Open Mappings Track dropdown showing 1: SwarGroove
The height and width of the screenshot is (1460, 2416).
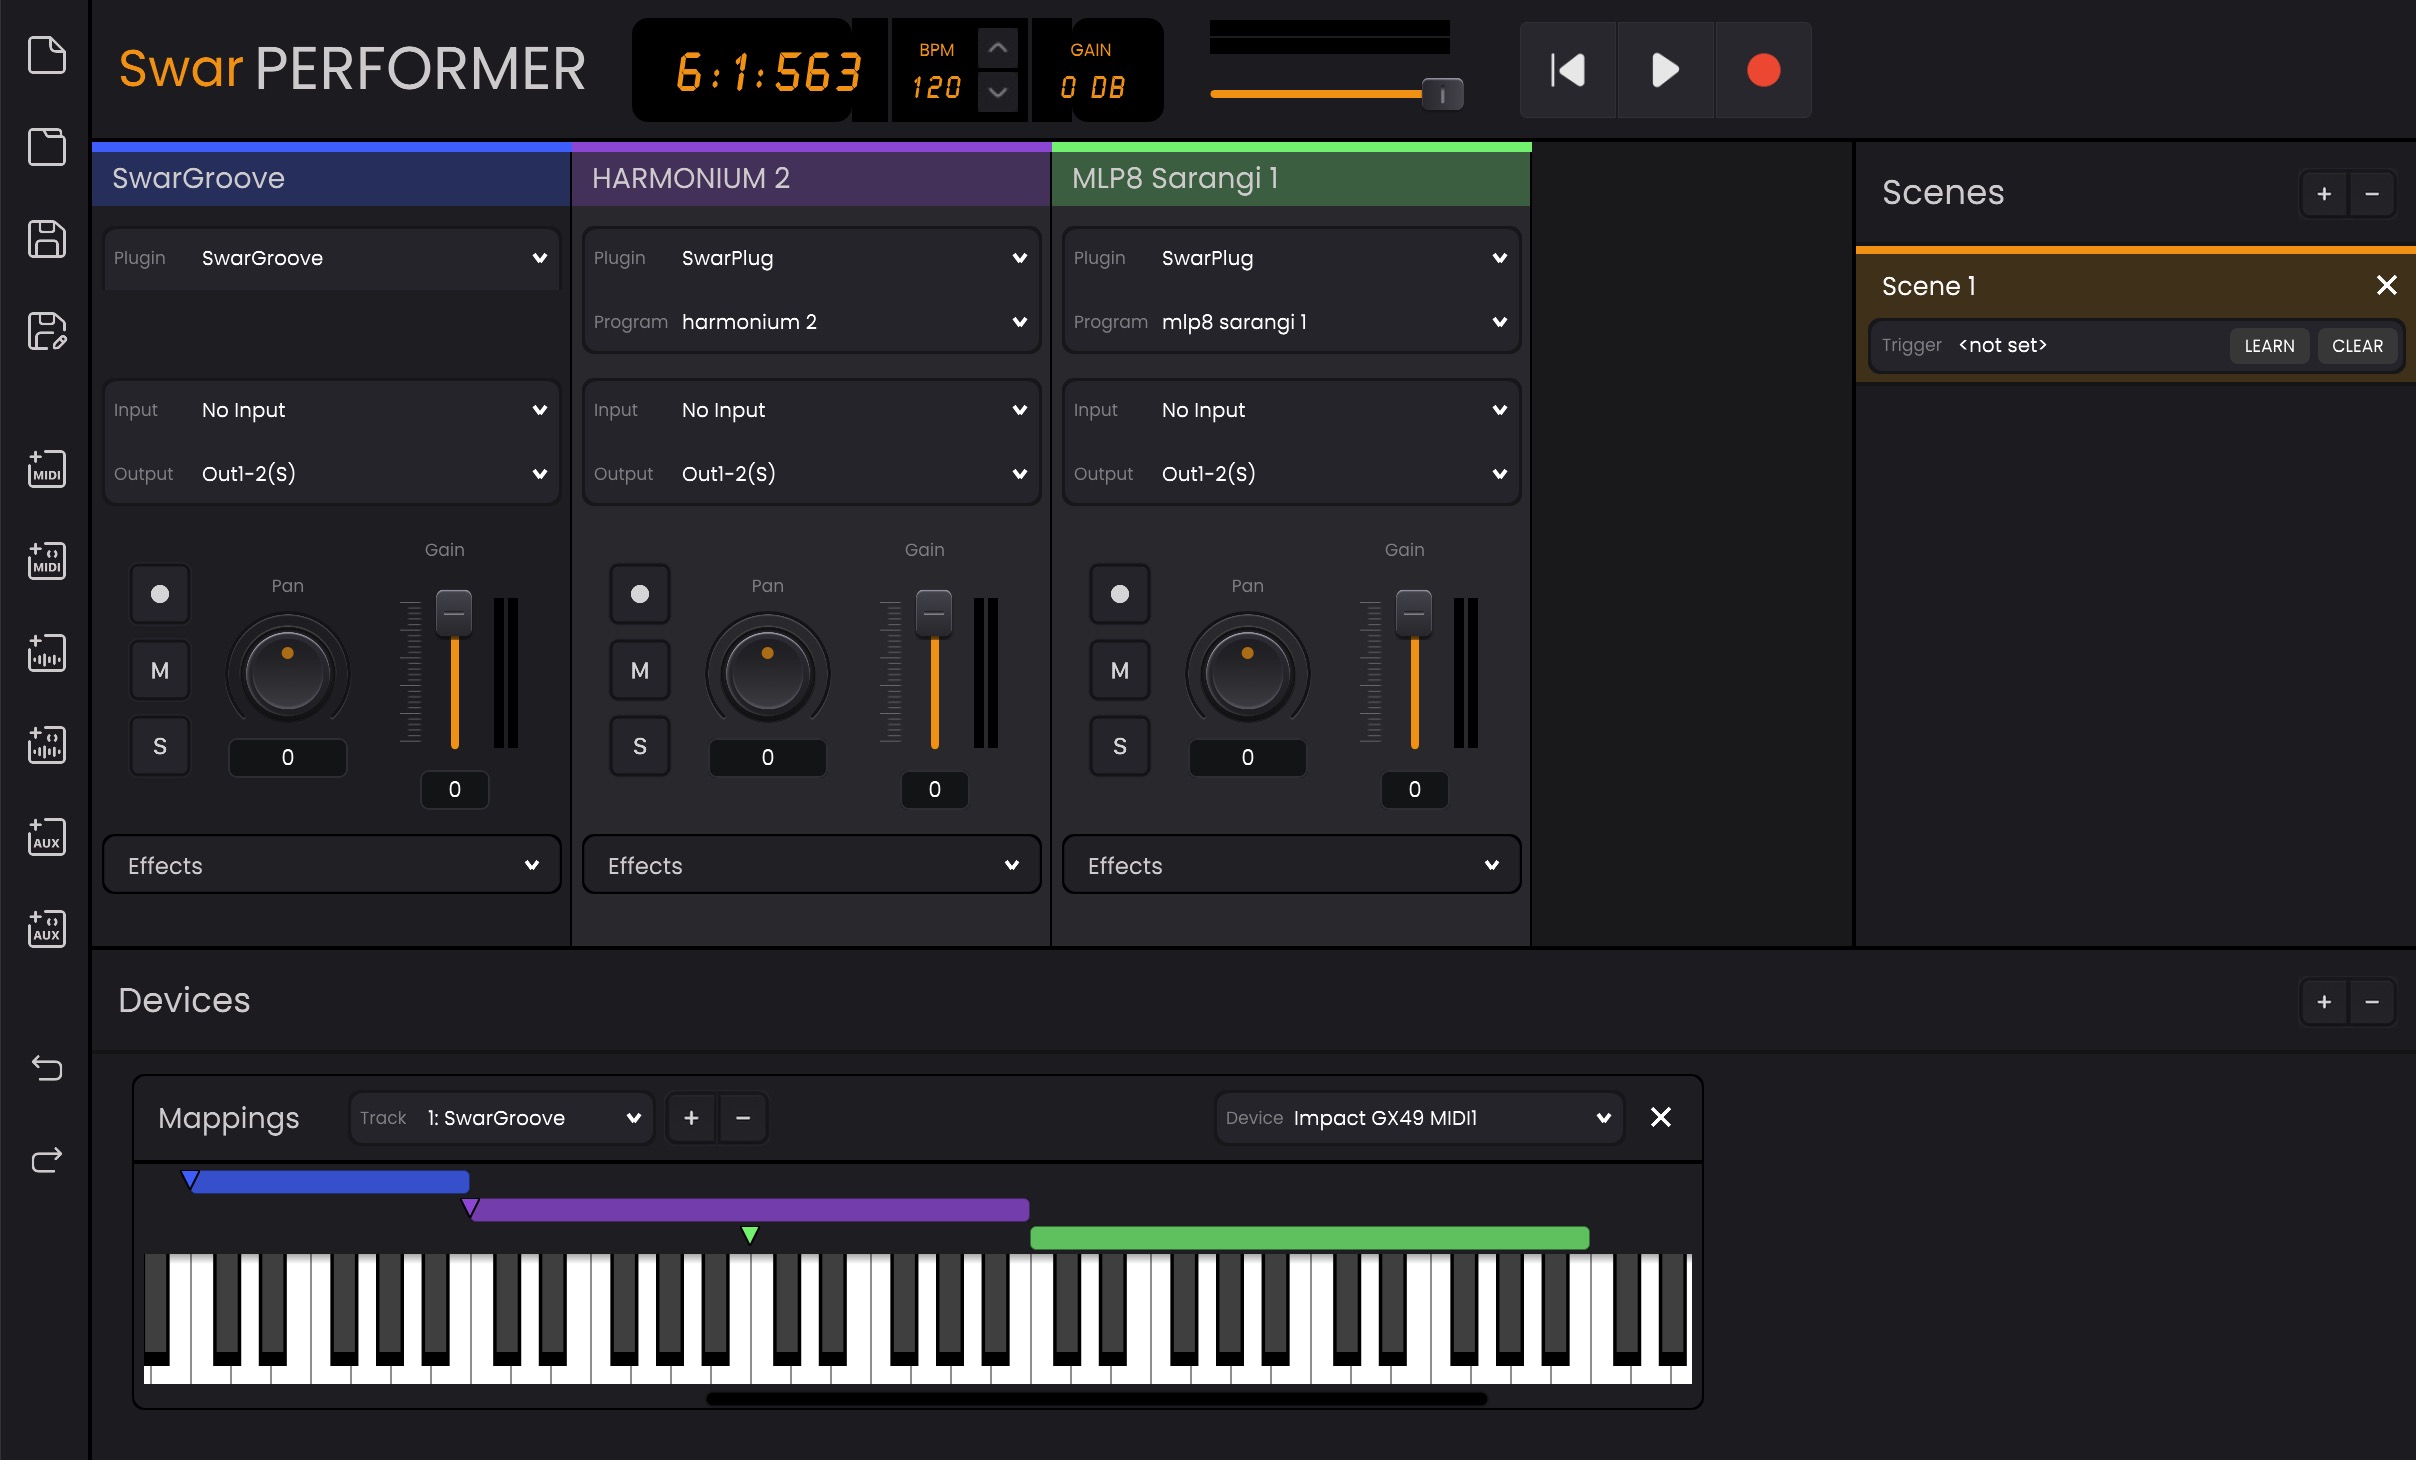click(x=501, y=1118)
